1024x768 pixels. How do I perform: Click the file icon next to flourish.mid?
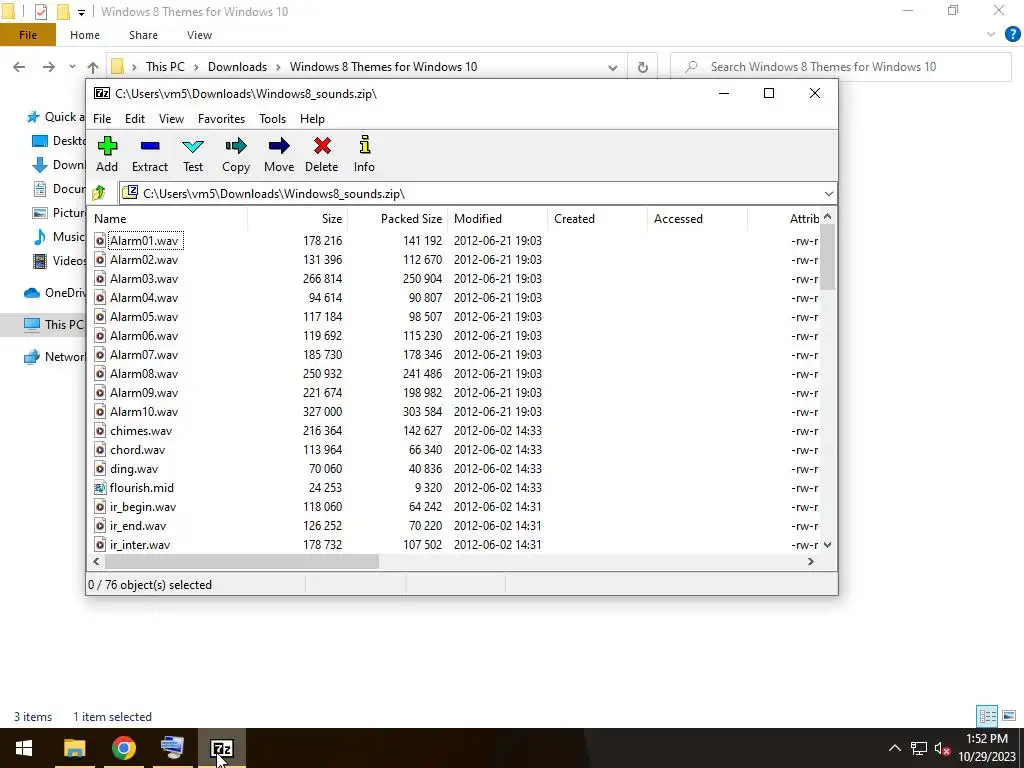100,488
